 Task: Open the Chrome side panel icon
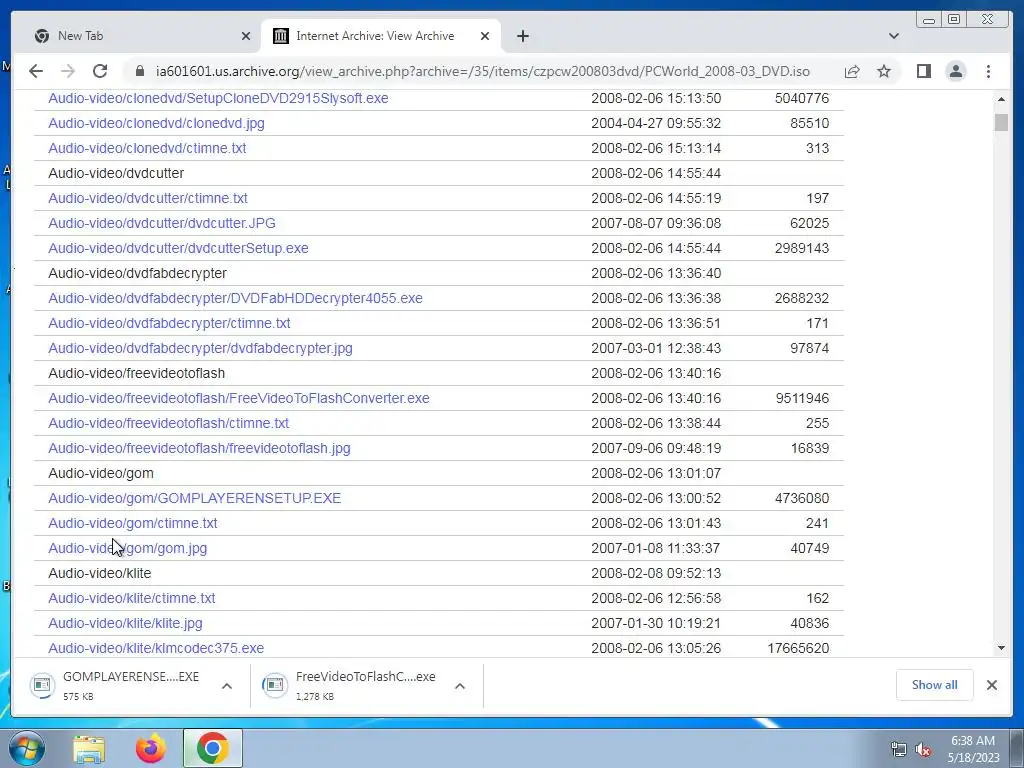click(923, 71)
